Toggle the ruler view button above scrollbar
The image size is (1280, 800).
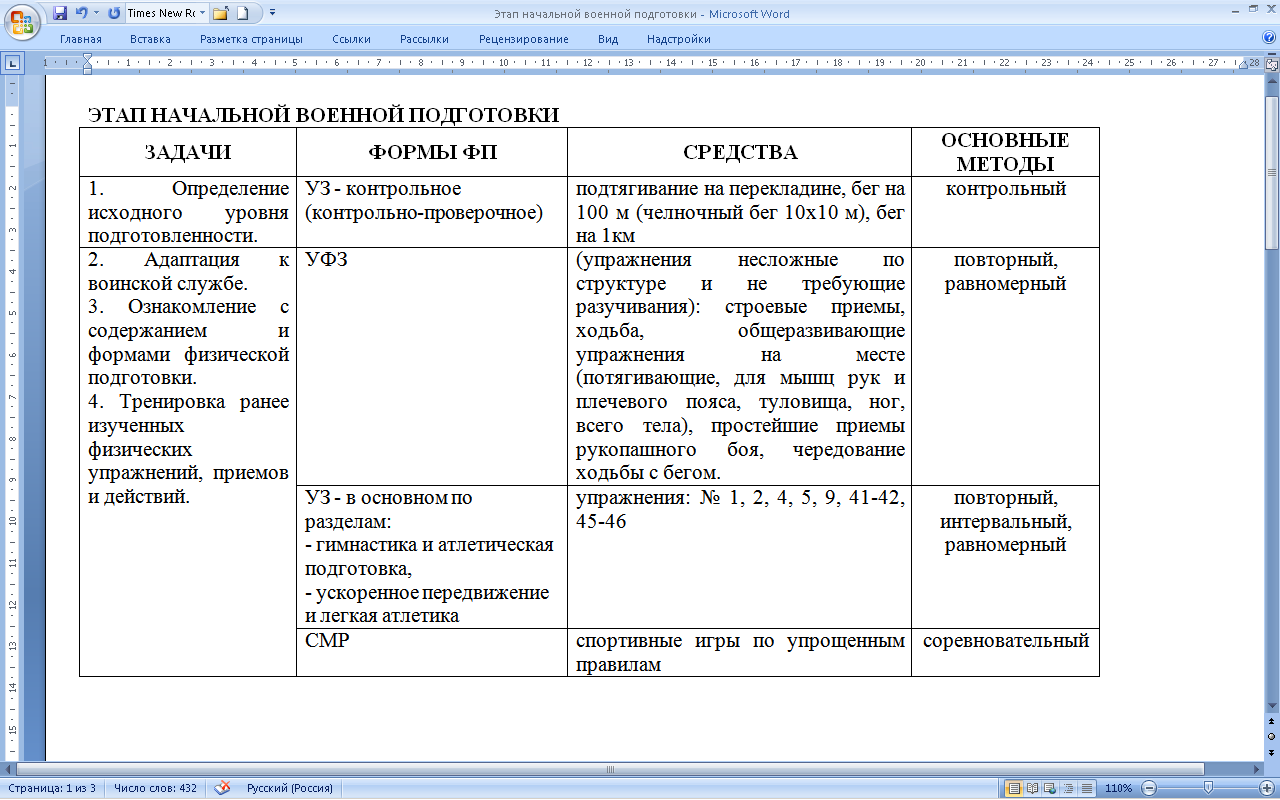pyautogui.click(x=1271, y=63)
